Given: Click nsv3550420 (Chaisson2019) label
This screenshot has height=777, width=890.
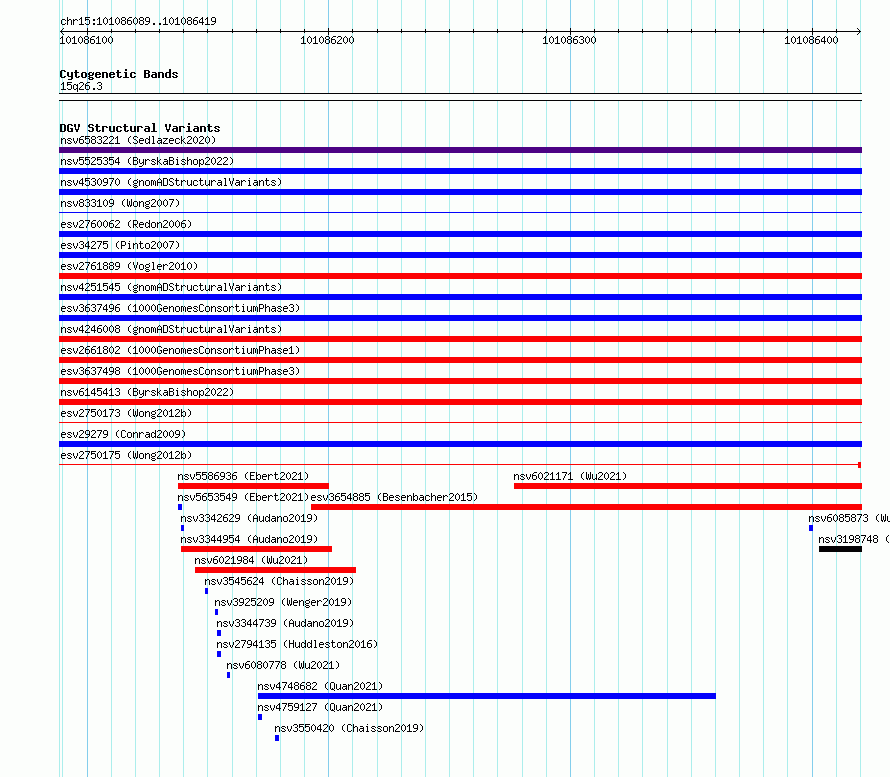Looking at the screenshot, I should (x=349, y=728).
